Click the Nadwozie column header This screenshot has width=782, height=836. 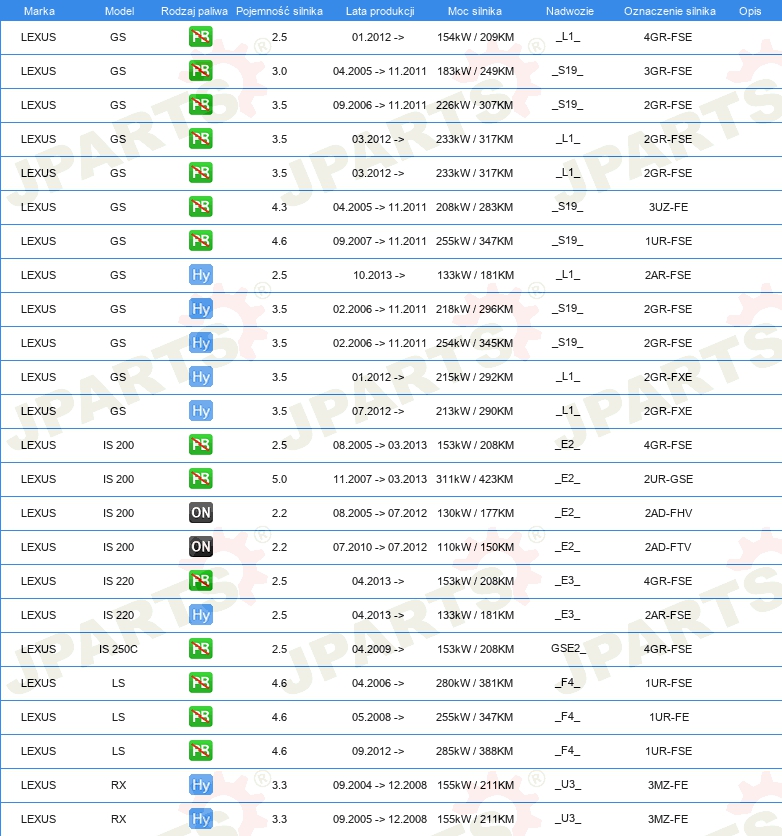click(569, 11)
